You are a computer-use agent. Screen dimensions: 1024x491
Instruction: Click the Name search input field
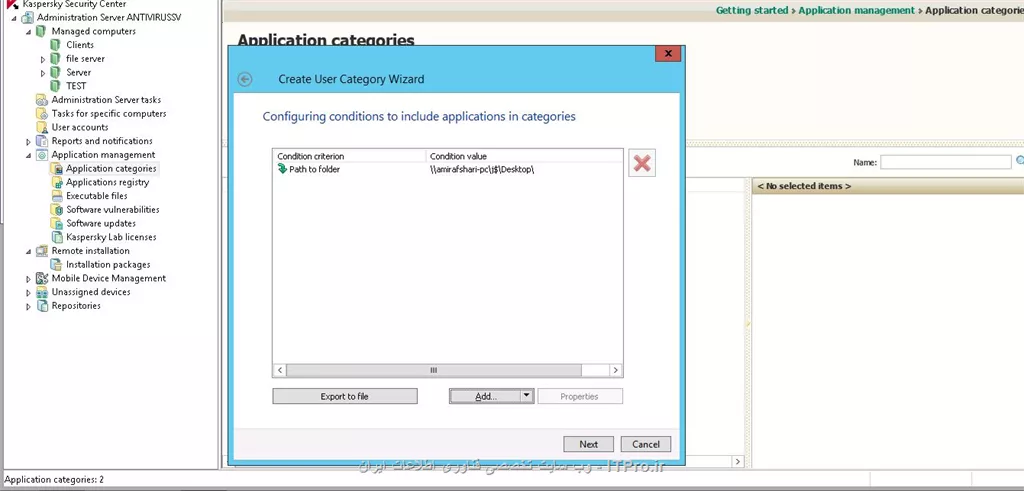pyautogui.click(x=946, y=162)
